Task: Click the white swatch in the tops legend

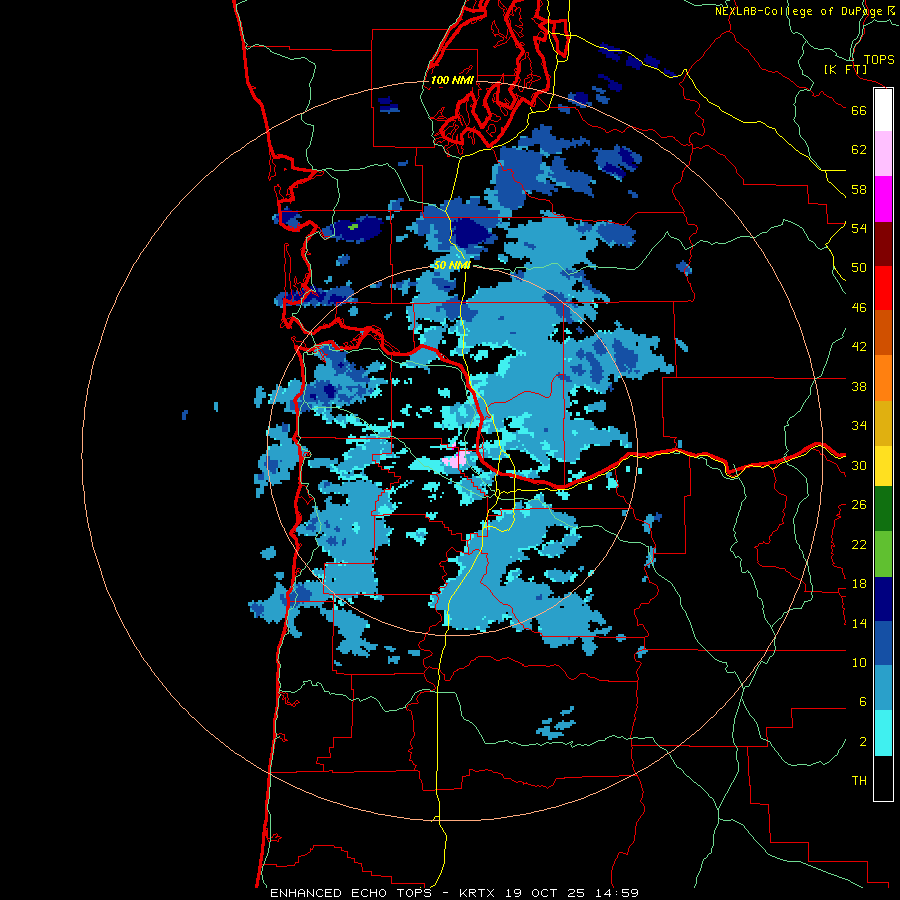Action: tap(883, 110)
